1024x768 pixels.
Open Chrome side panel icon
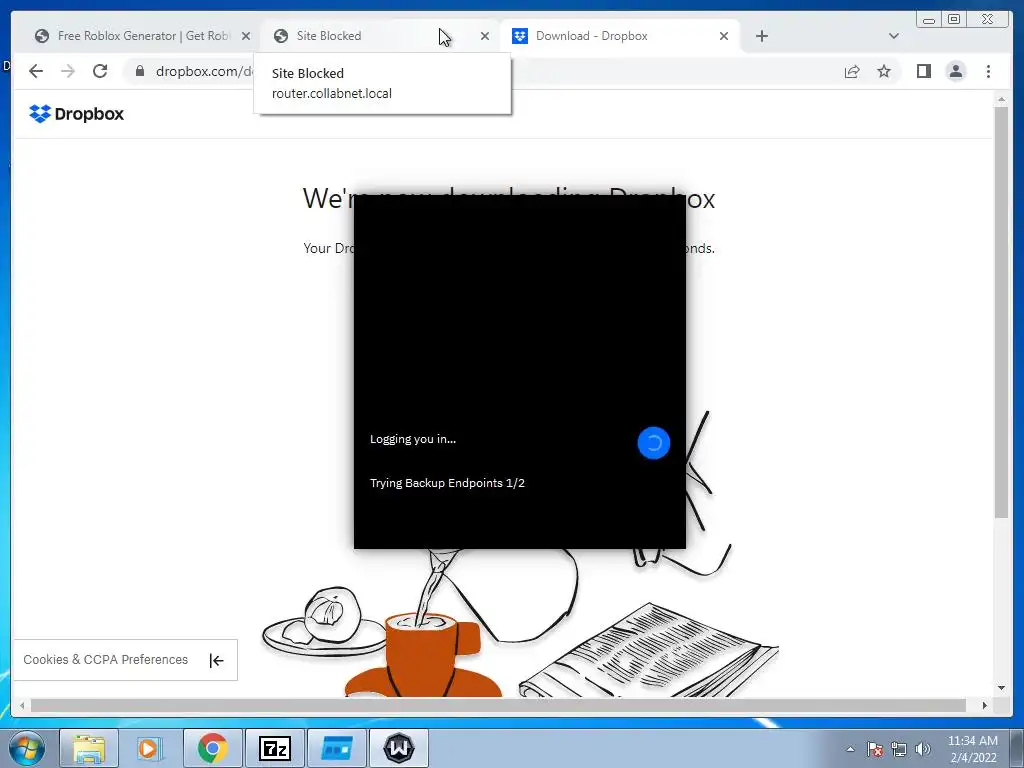923,71
